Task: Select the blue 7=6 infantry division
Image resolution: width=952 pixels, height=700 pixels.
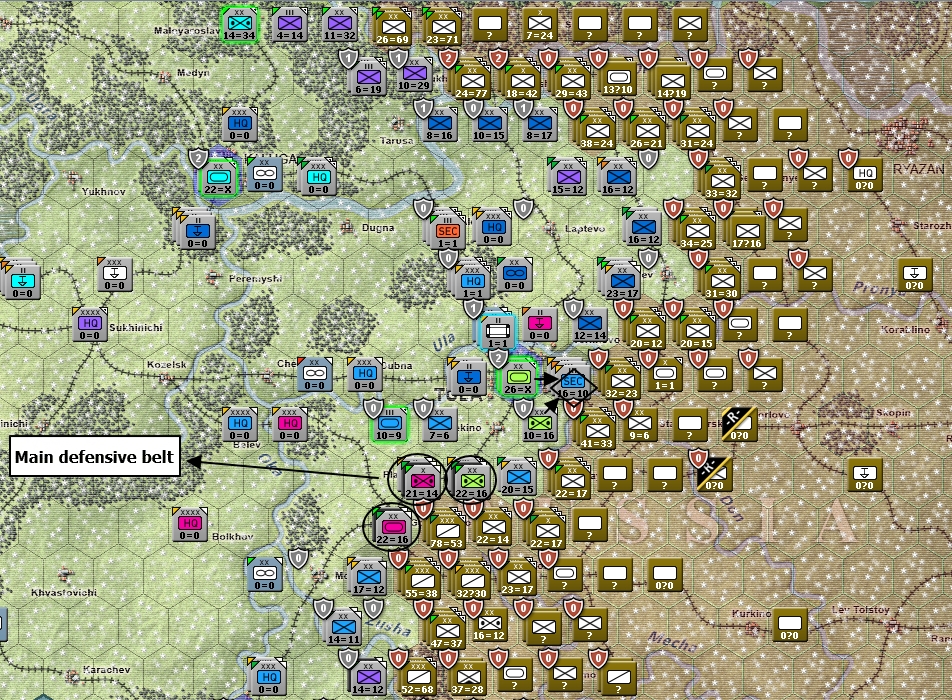Action: pos(439,423)
